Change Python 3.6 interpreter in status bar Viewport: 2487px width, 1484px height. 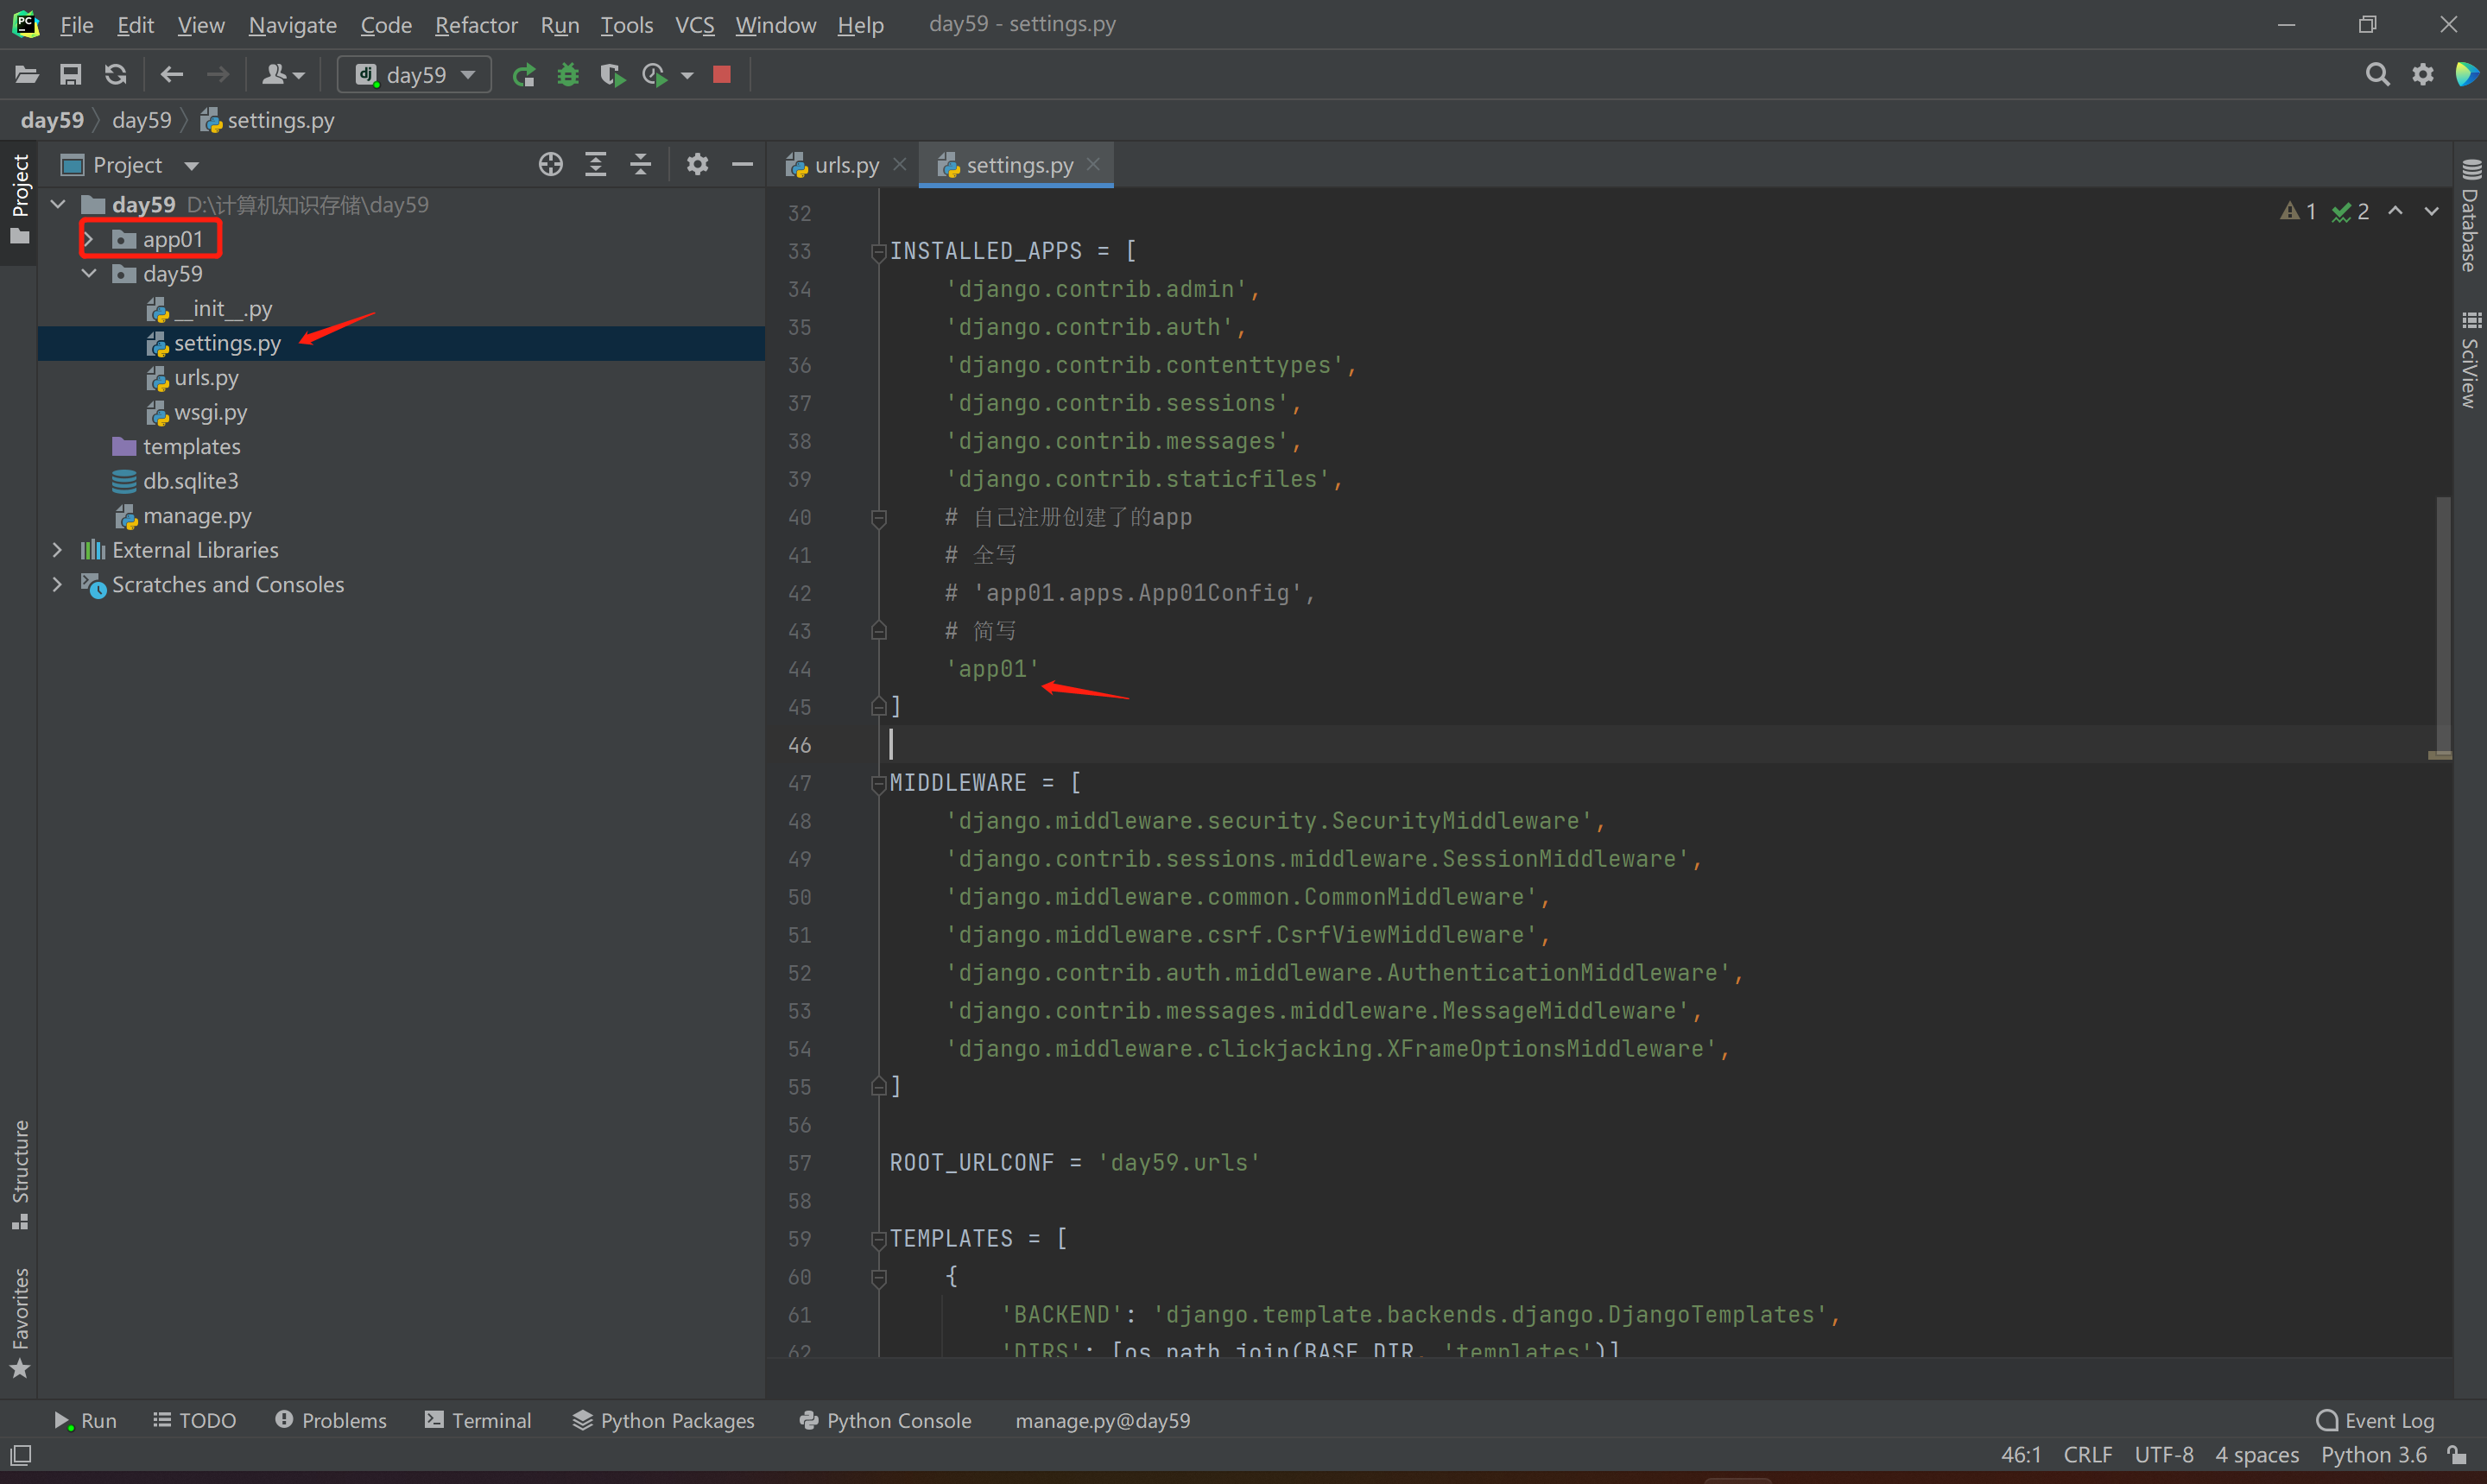point(2374,1455)
